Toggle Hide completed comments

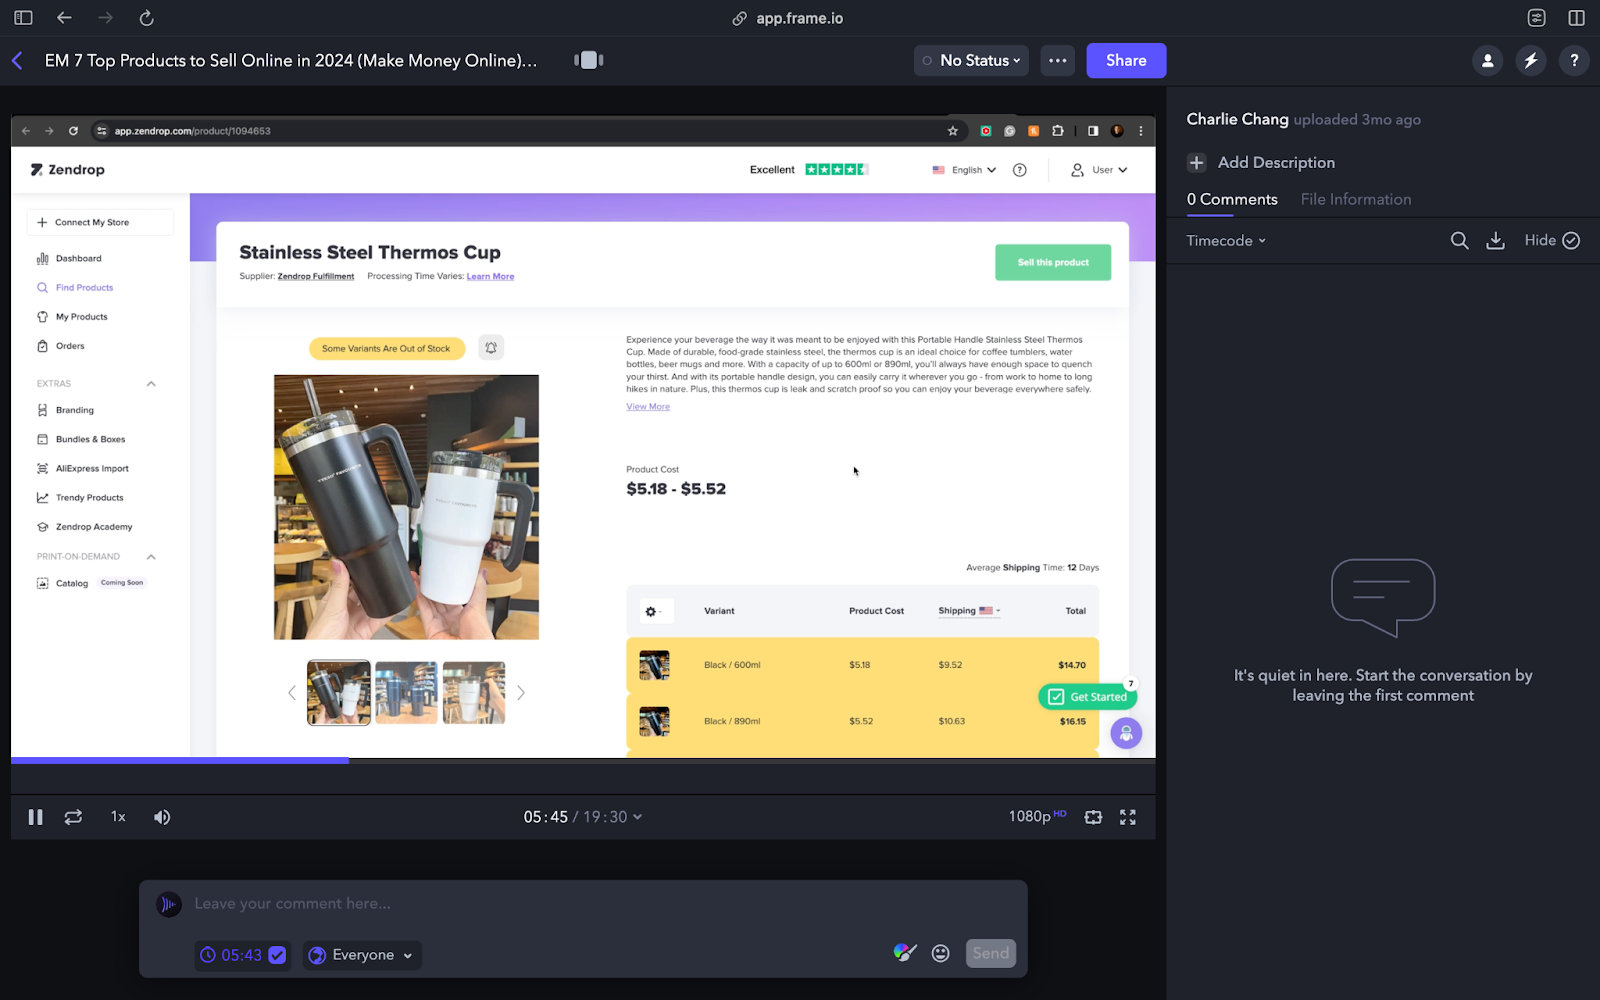(1552, 240)
